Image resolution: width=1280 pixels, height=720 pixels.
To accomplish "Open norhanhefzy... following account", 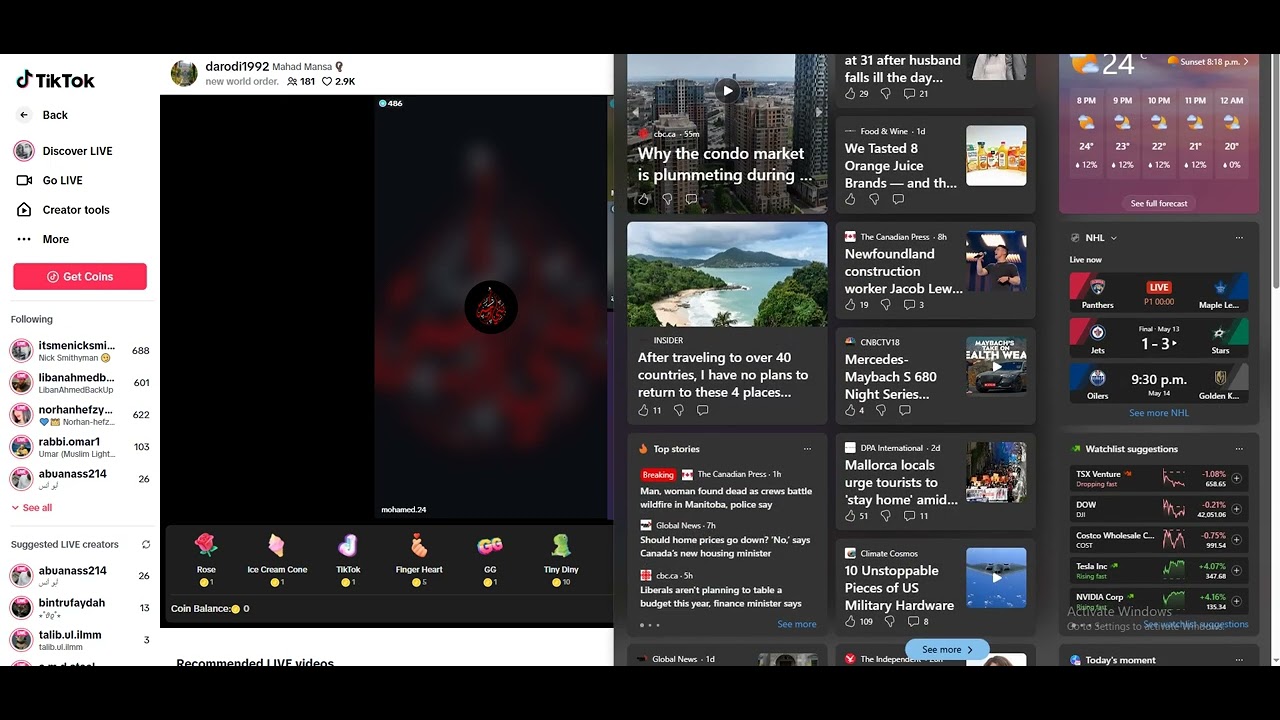I will click(80, 415).
